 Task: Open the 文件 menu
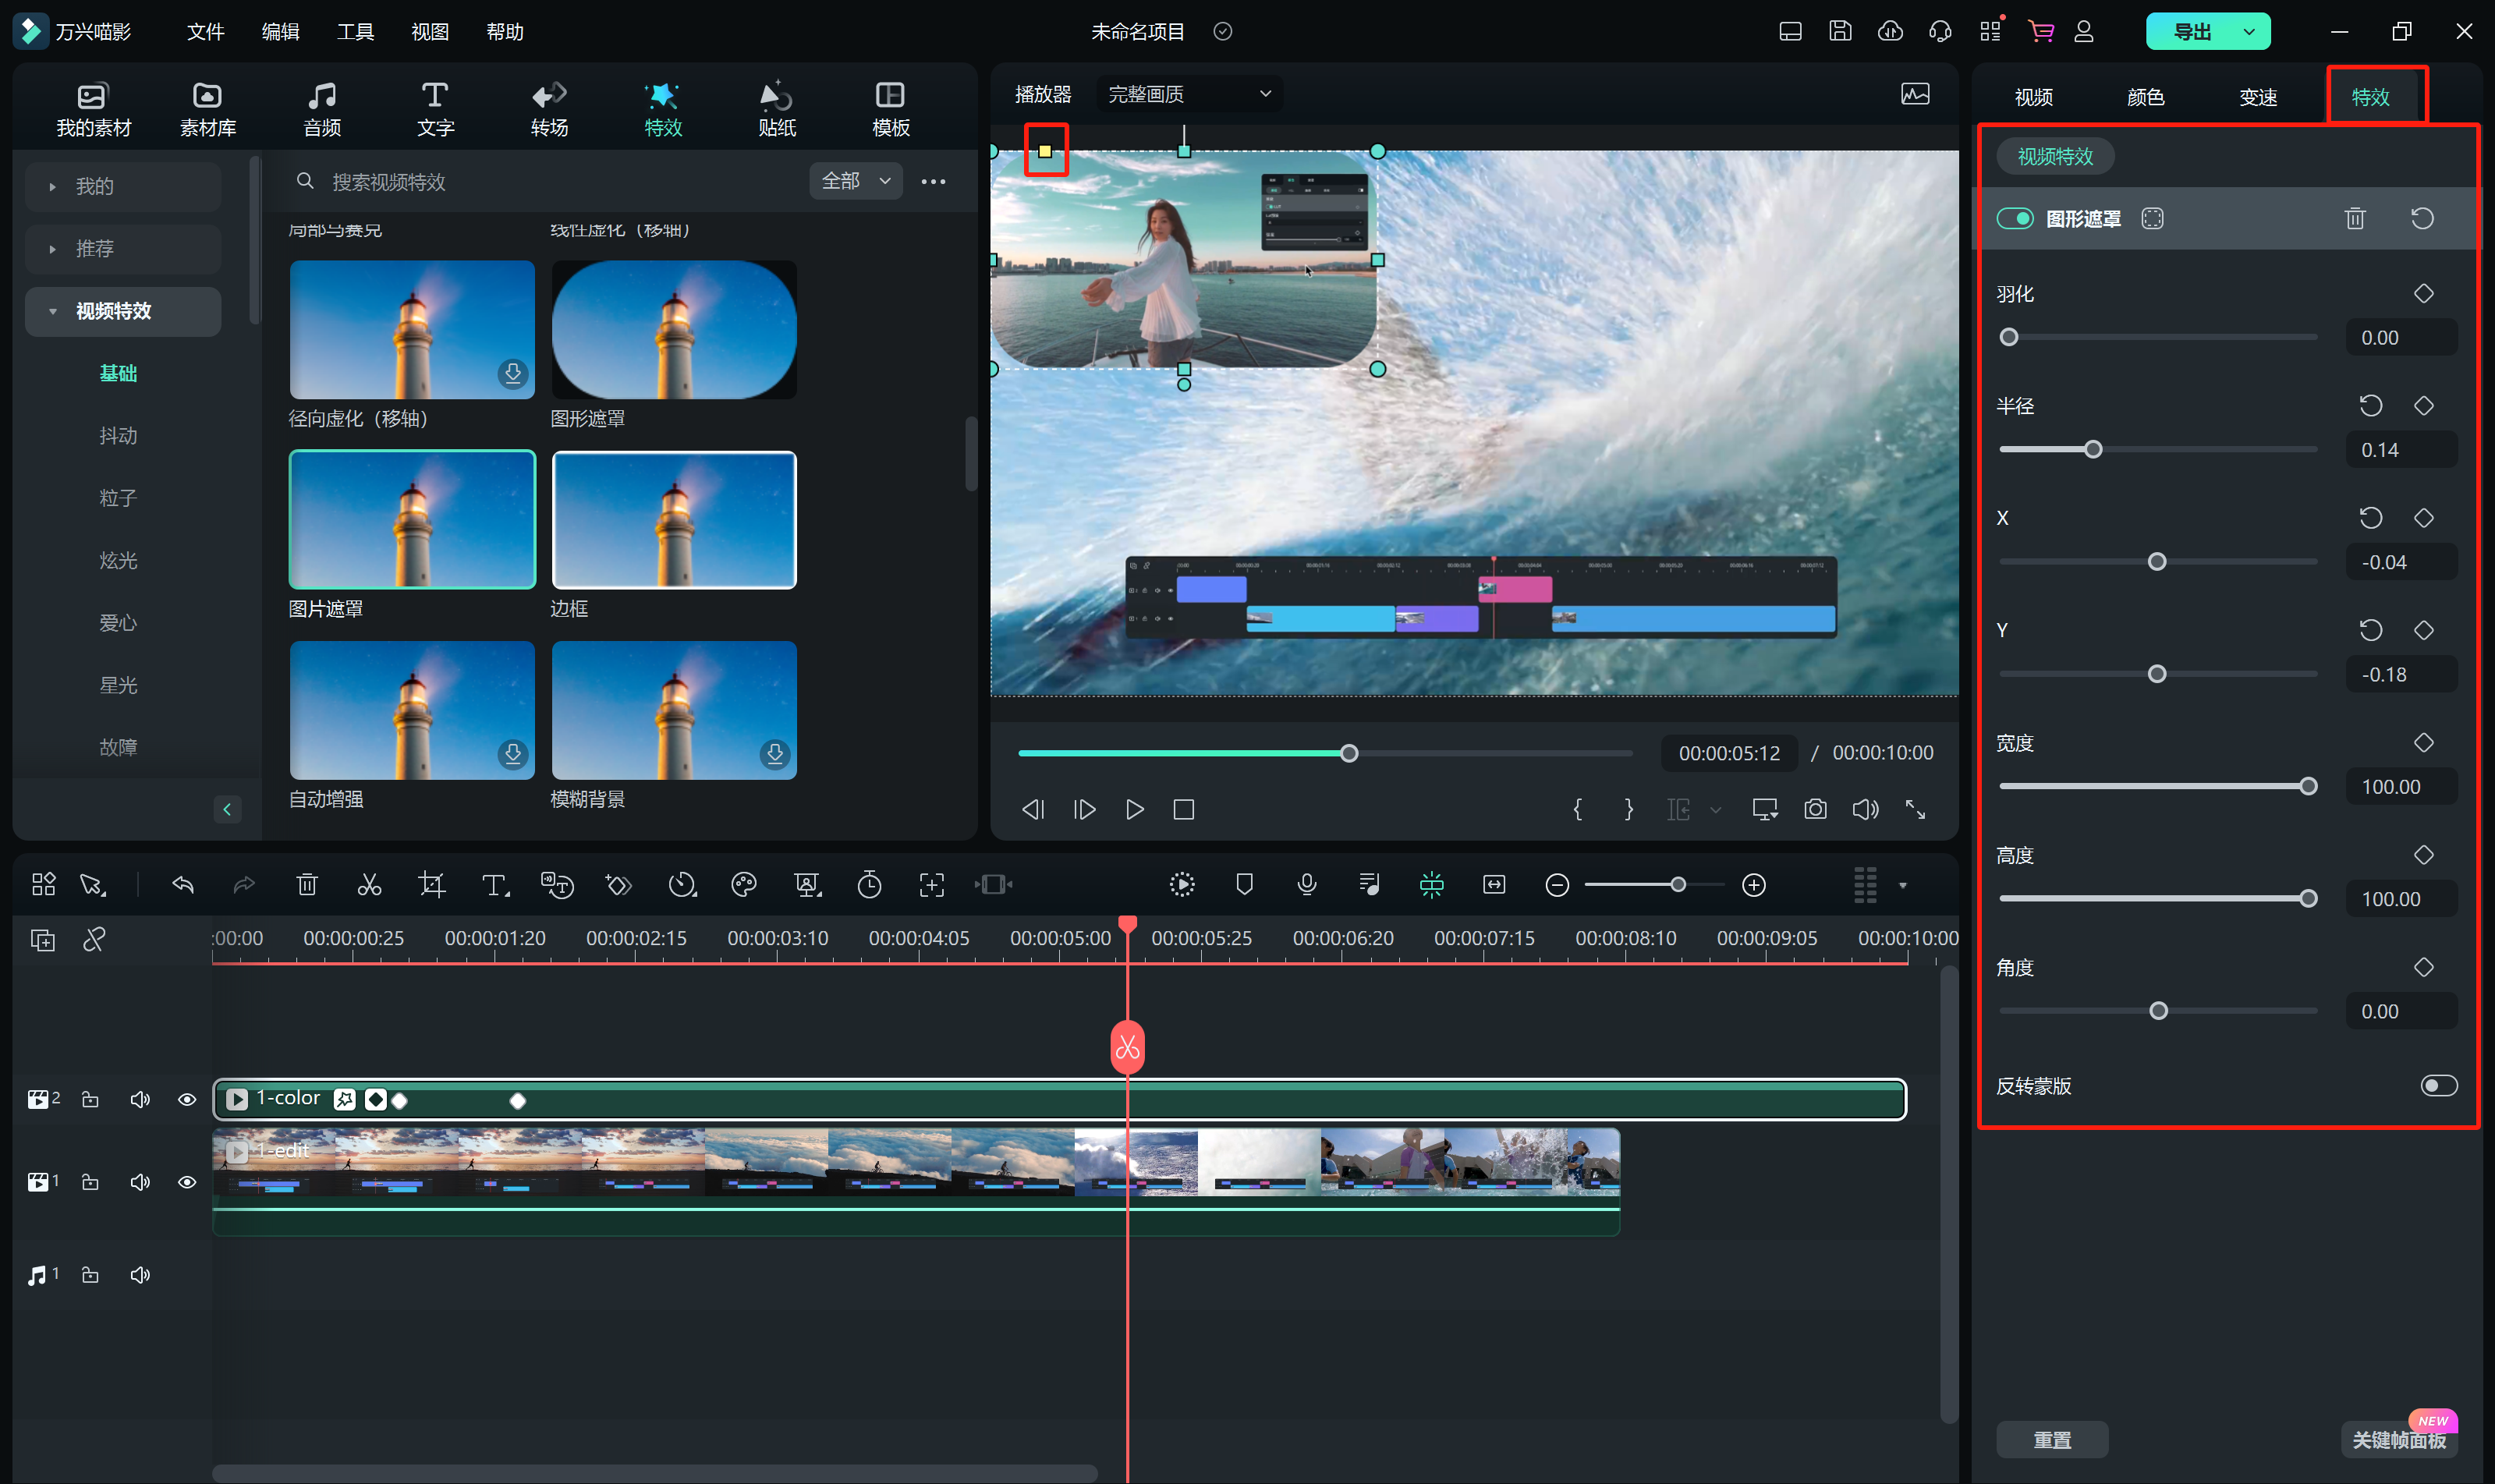(205, 32)
